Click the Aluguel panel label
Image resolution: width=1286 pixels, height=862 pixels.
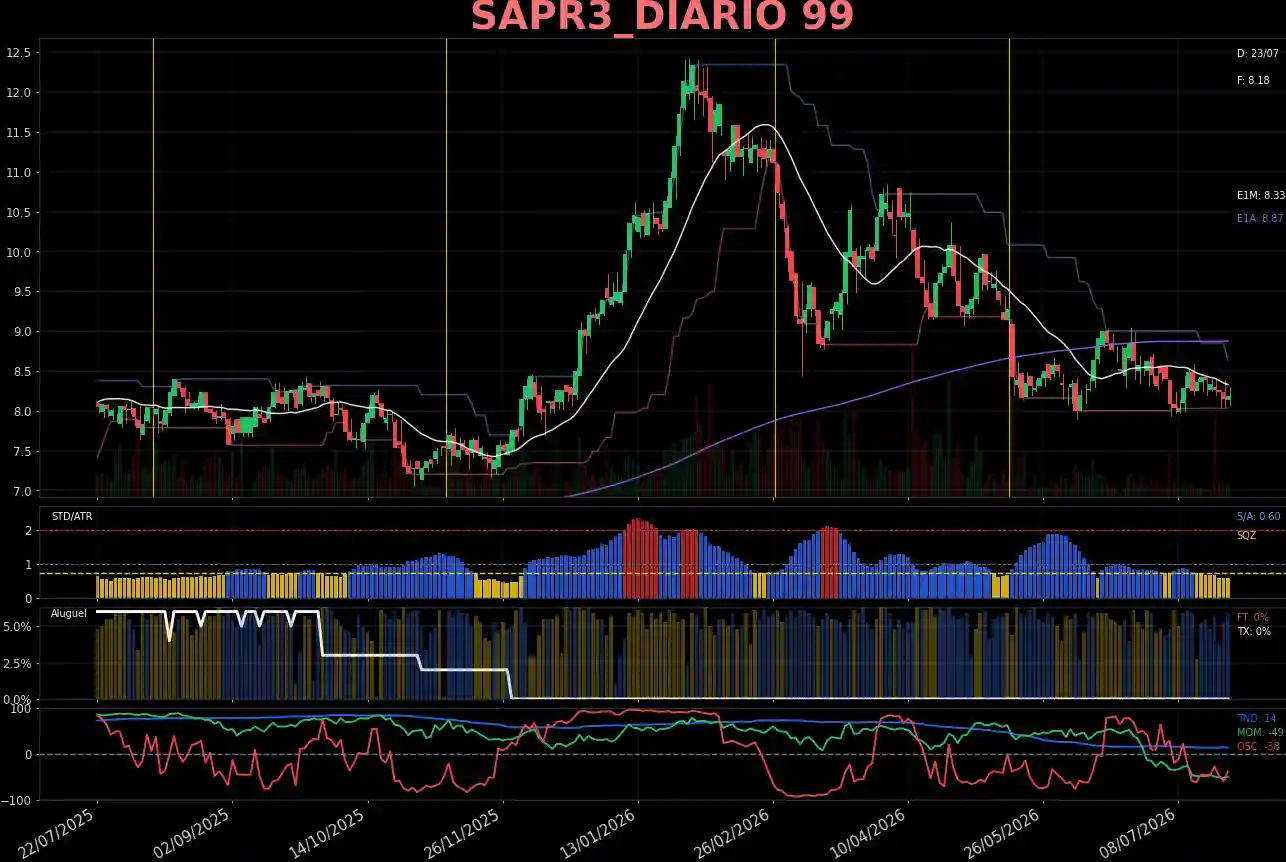[69, 613]
